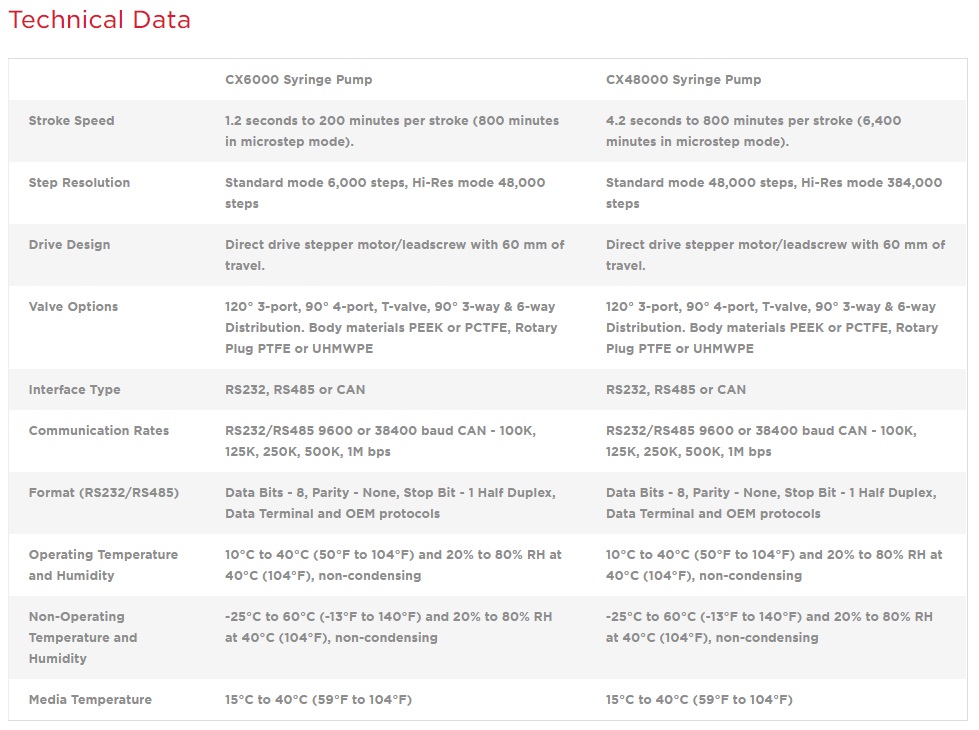Select the Operating Temperature and Humidity label

click(x=103, y=565)
